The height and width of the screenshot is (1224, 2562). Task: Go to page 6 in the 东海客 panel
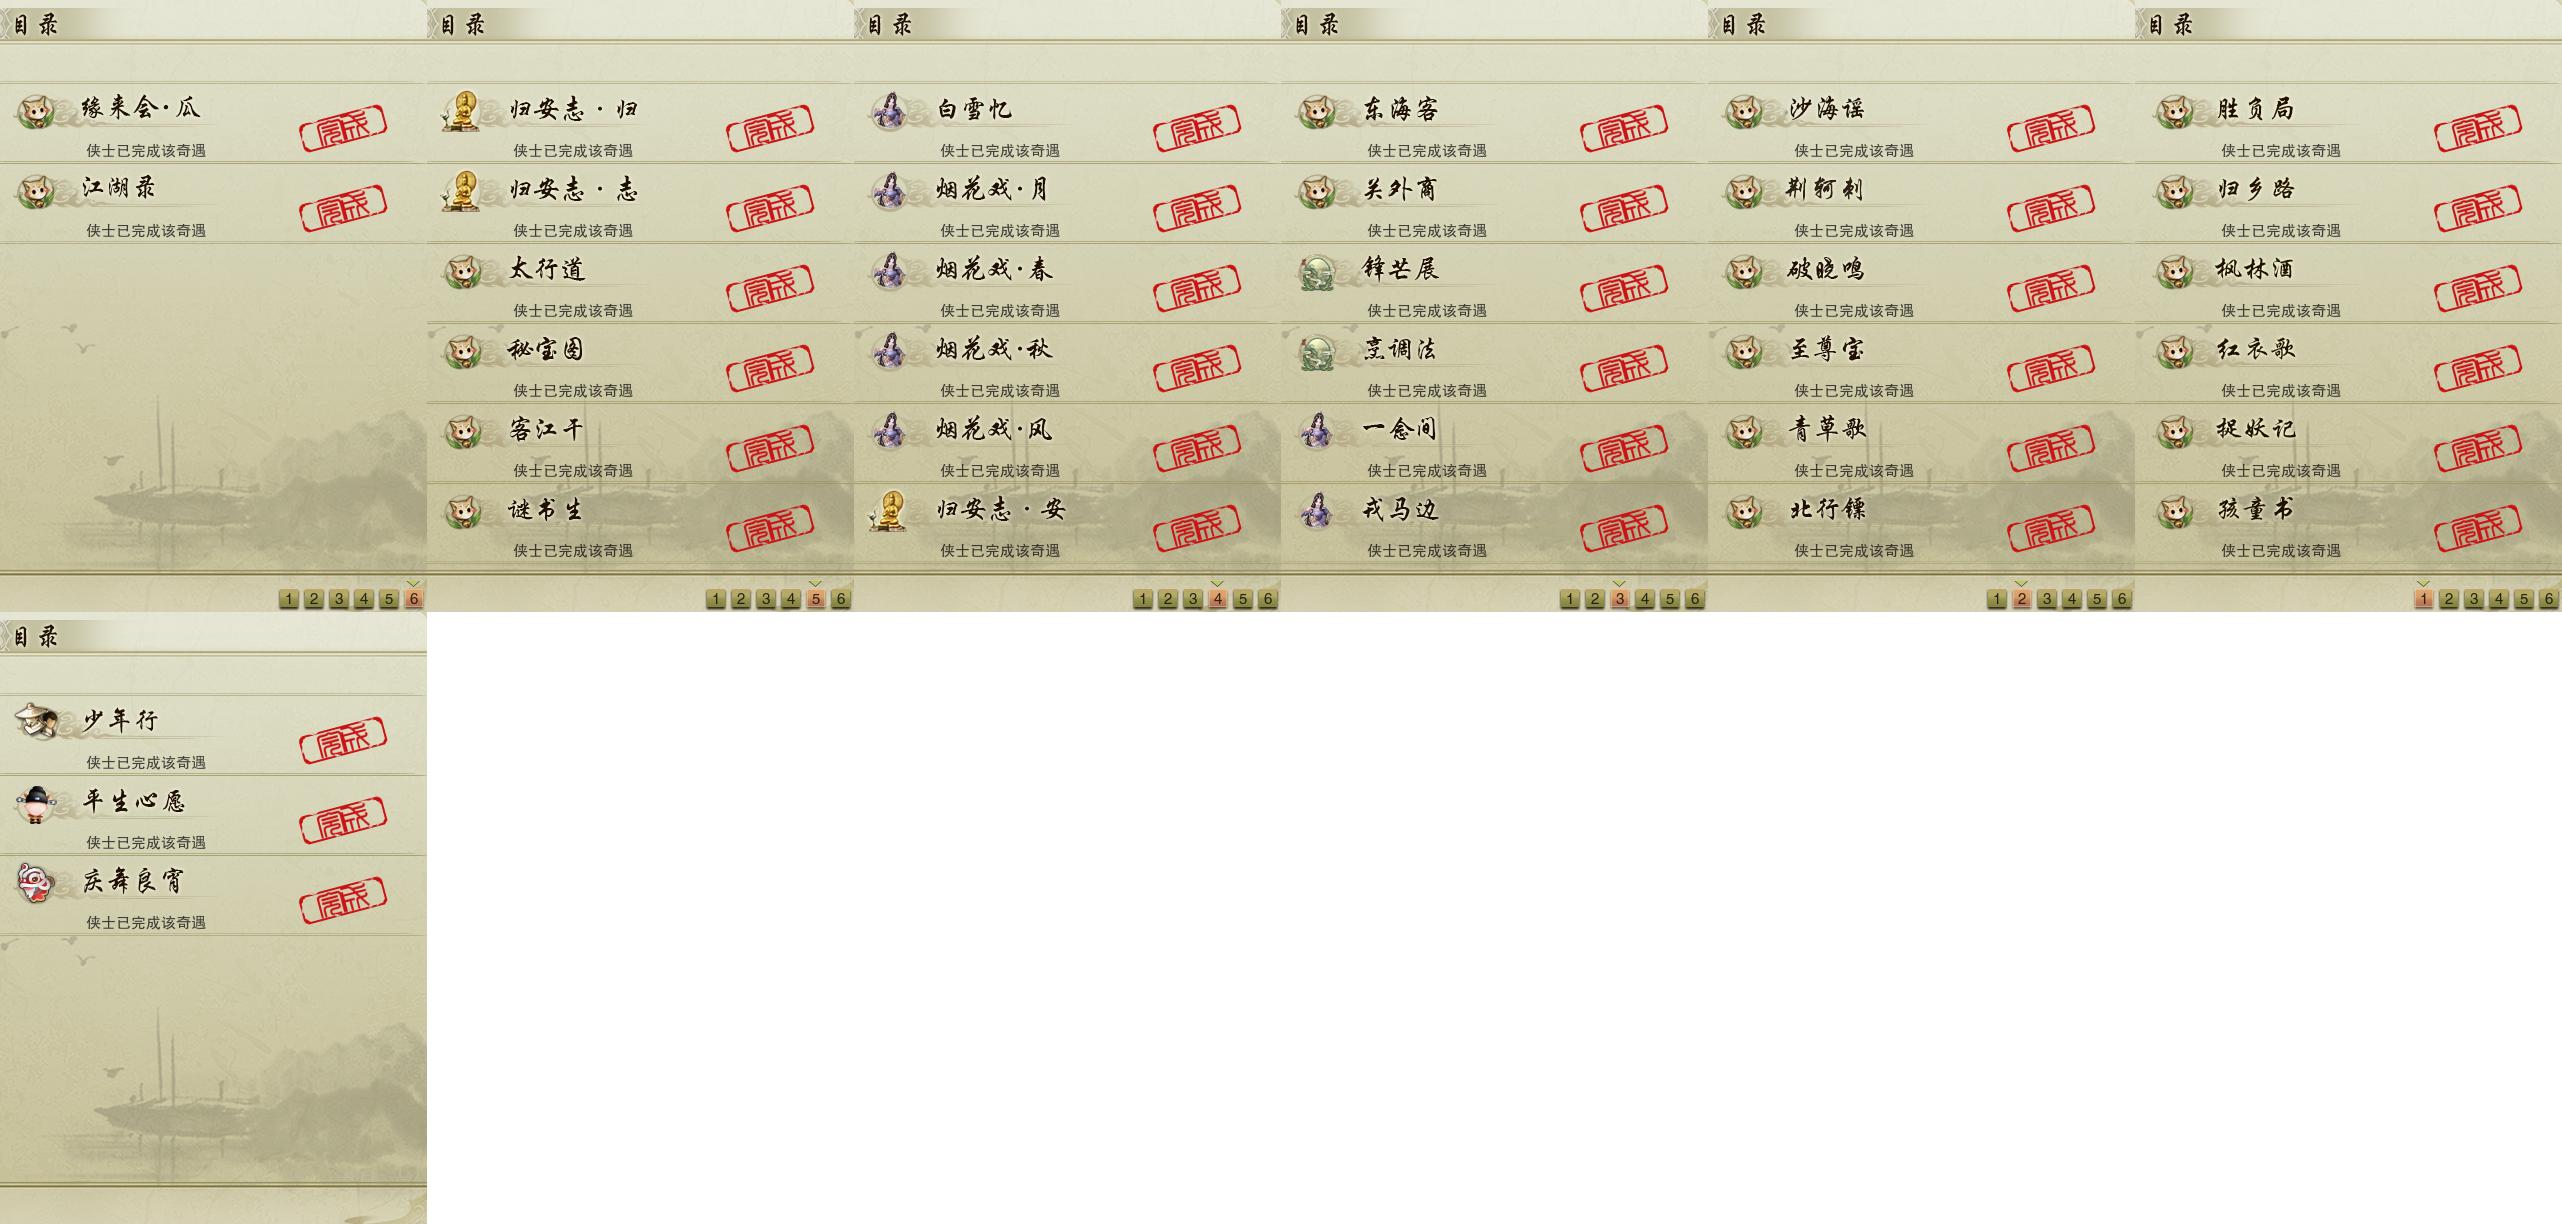(1694, 599)
